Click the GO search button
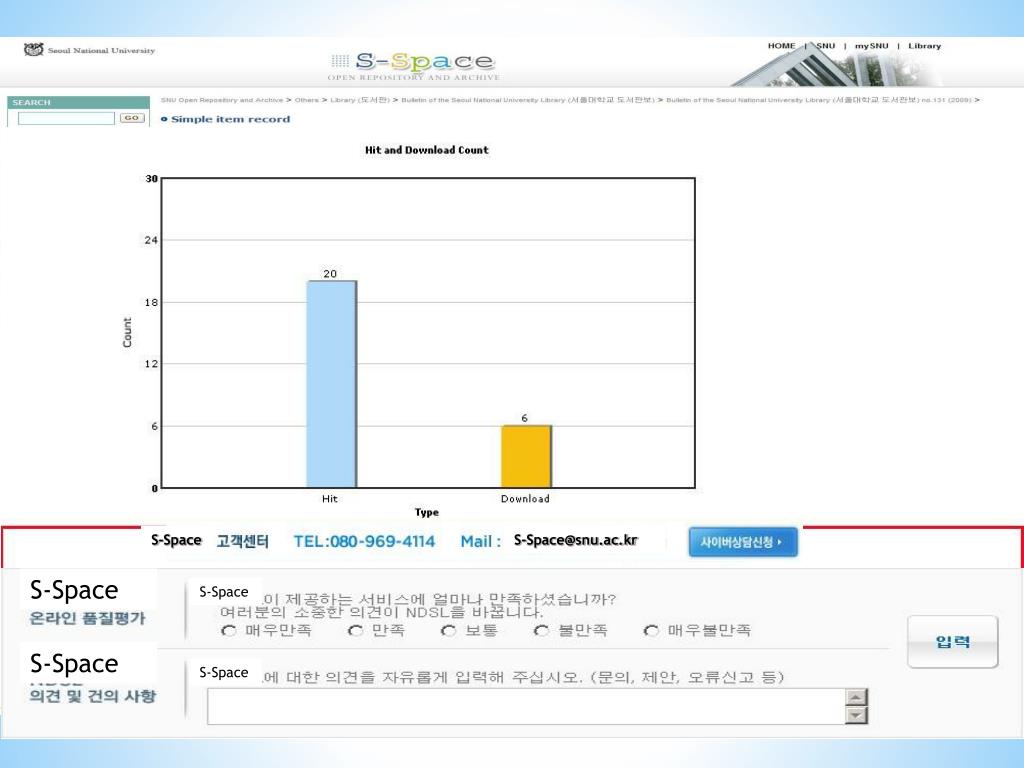1024x768 pixels. pyautogui.click(x=131, y=118)
